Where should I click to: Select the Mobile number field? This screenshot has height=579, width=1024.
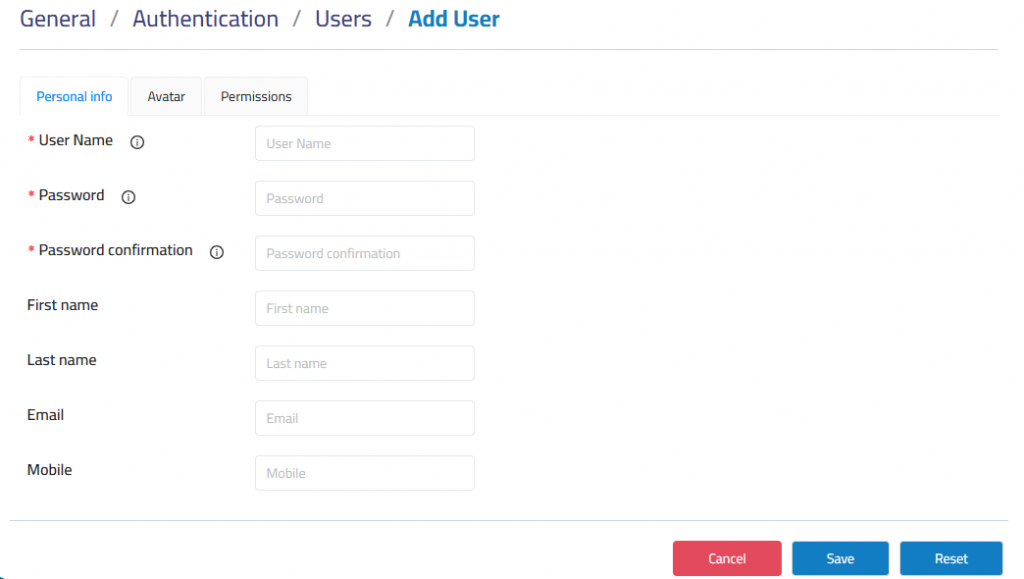tap(364, 473)
